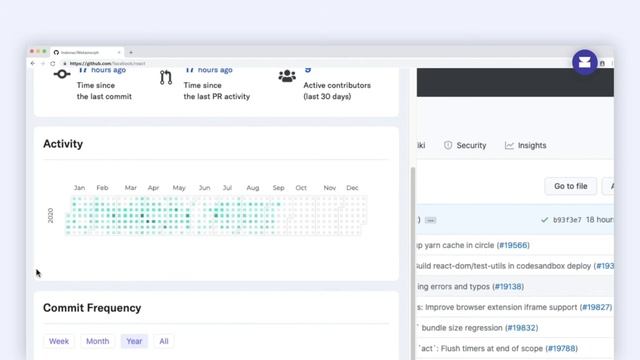Click the purple extension icon in the toolbar
This screenshot has width=640, height=360.
tap(584, 62)
